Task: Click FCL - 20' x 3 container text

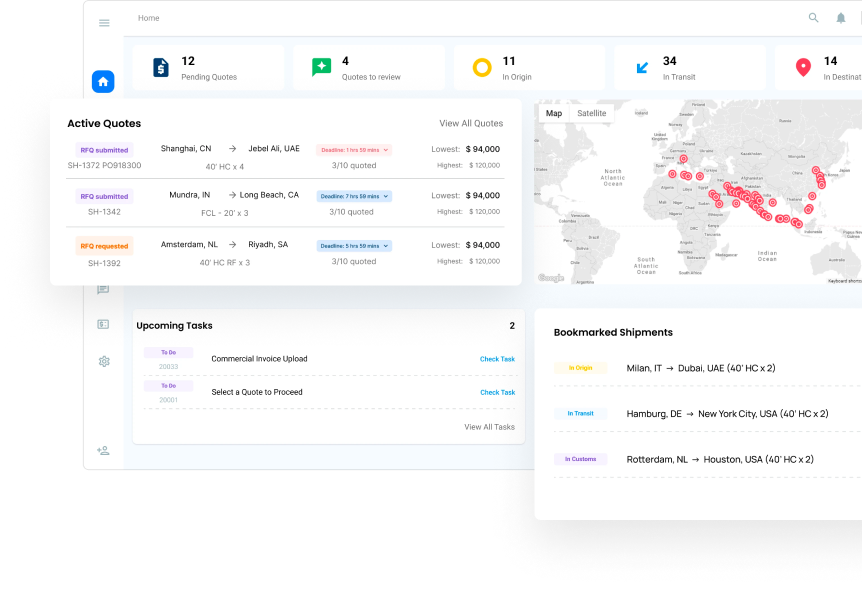Action: pyautogui.click(x=224, y=213)
